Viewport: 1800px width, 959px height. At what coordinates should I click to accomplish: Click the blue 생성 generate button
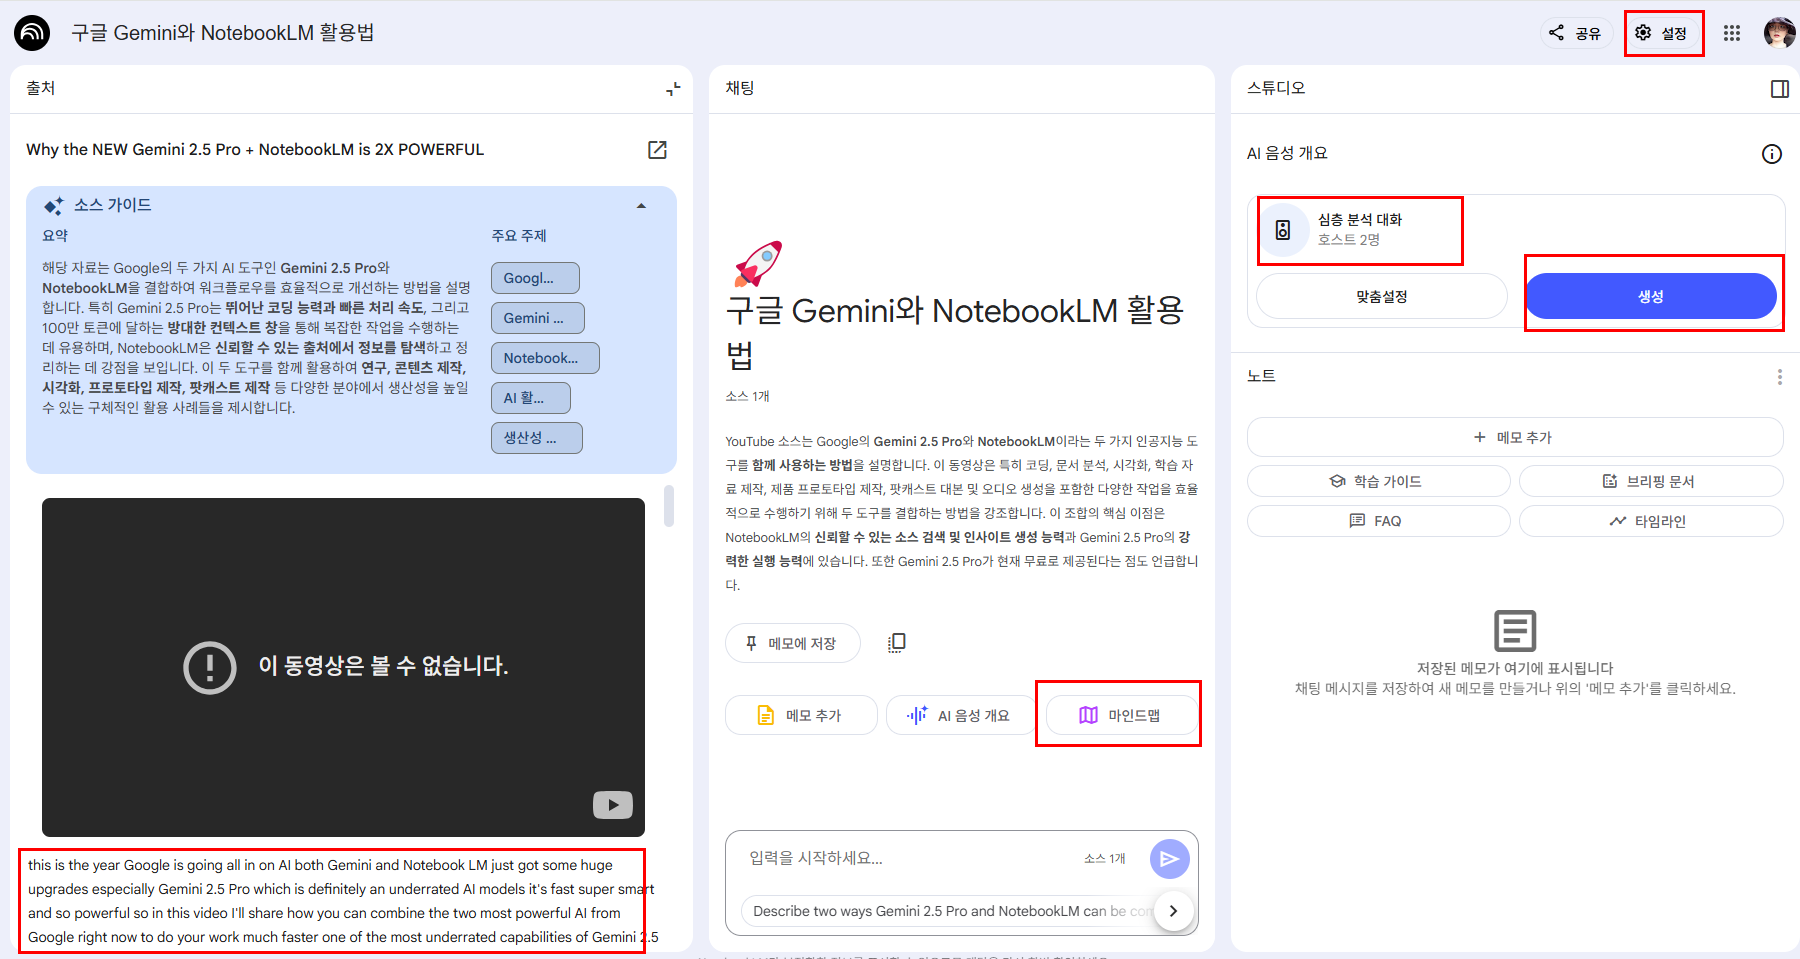tap(1651, 296)
